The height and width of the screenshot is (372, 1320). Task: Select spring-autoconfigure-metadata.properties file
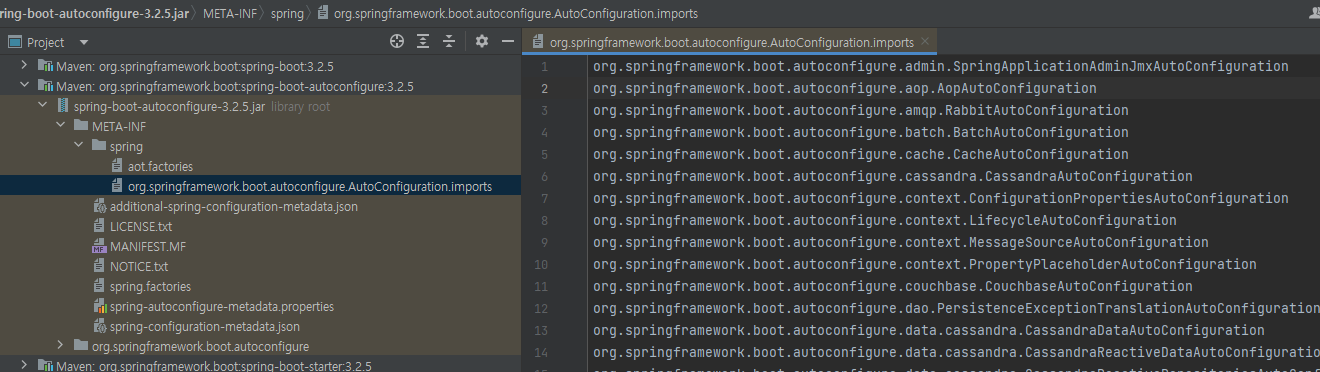click(x=222, y=306)
